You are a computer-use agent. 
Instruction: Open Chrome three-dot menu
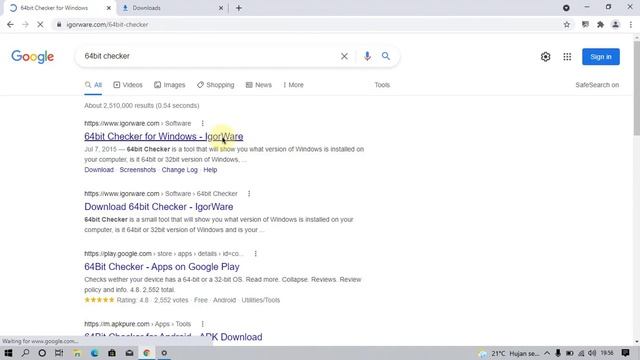pos(631,24)
